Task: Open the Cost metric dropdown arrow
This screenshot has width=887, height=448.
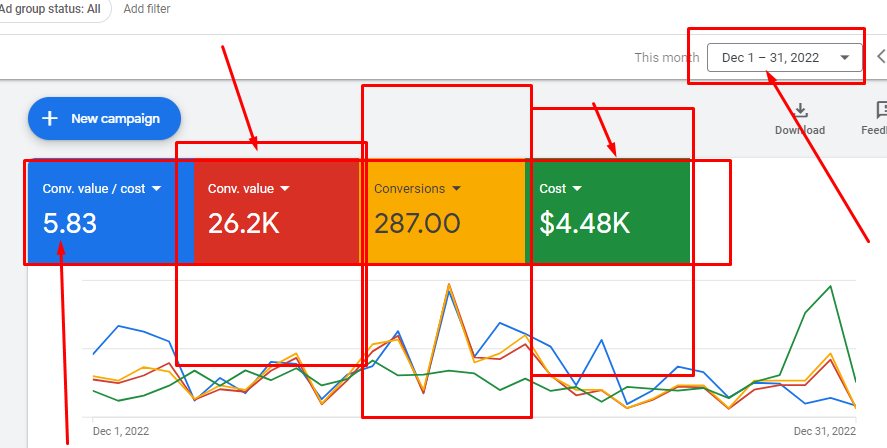Action: pos(578,188)
